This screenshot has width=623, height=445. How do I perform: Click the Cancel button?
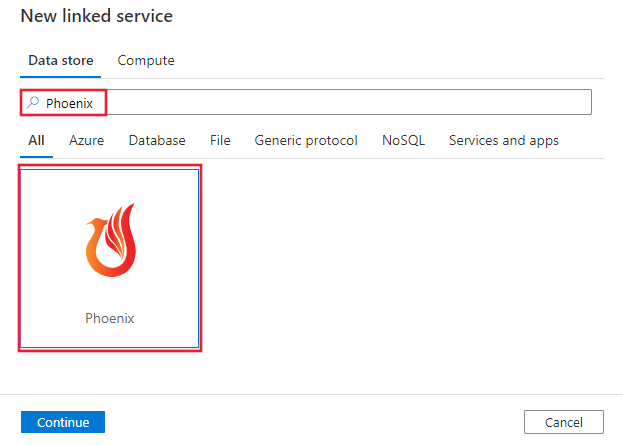(x=564, y=422)
